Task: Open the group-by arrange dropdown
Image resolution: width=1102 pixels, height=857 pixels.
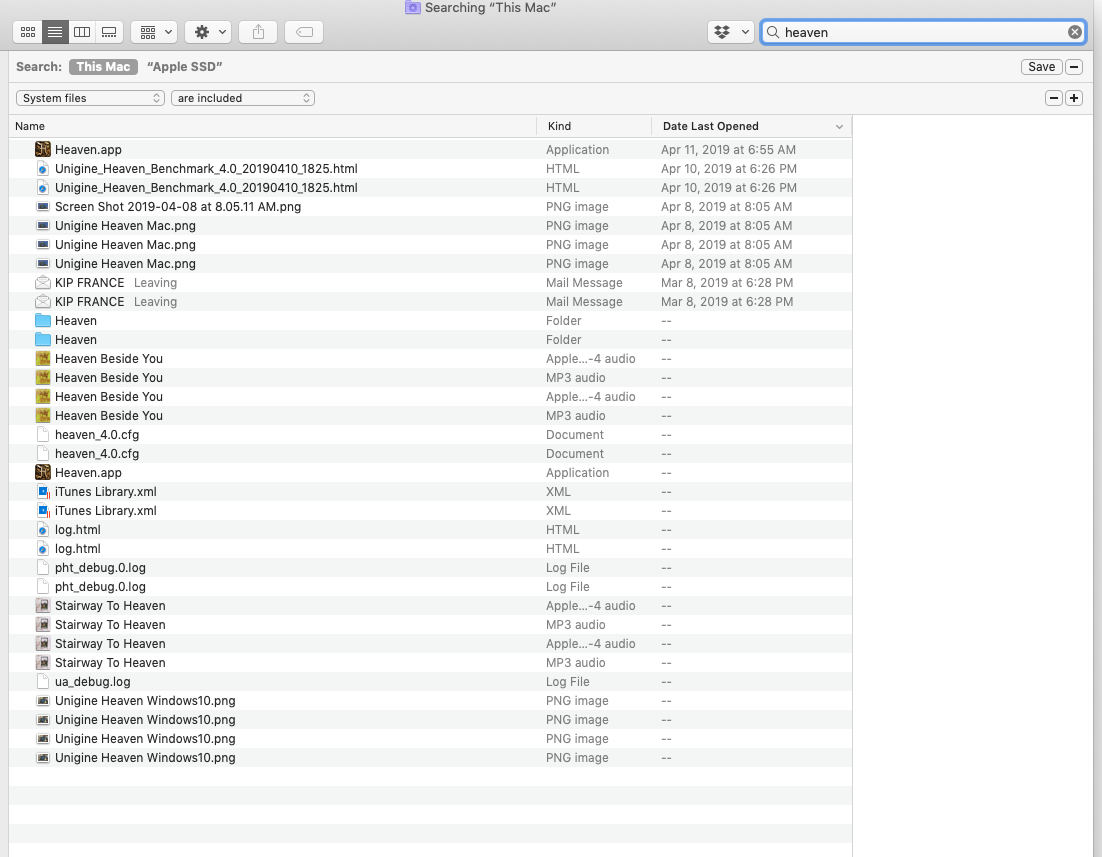Action: coord(154,32)
